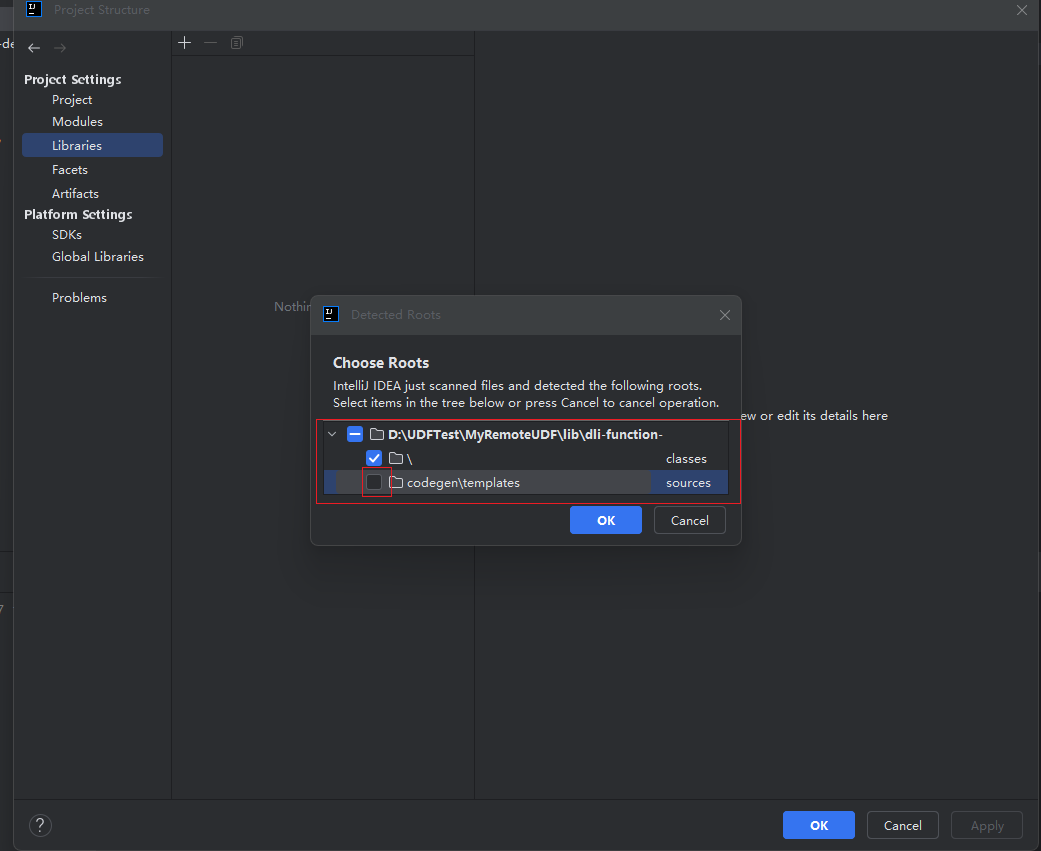The height and width of the screenshot is (851, 1041).
Task: Click the Remove library minus icon
Action: tap(210, 43)
